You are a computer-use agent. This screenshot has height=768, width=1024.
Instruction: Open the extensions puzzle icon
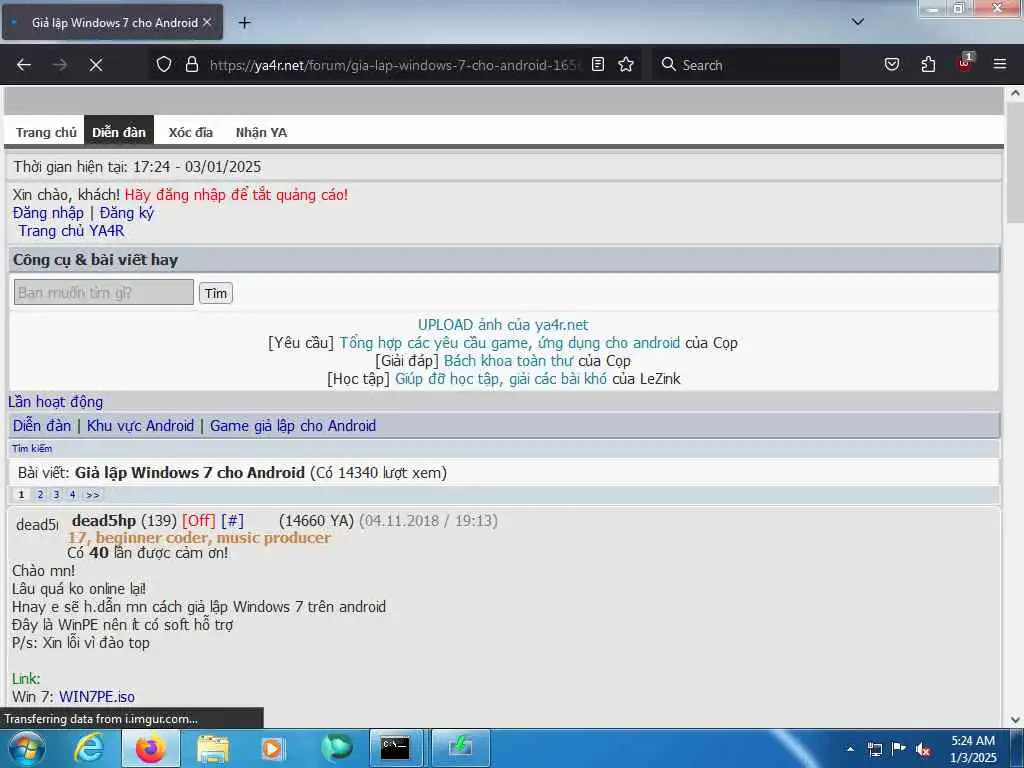928,64
